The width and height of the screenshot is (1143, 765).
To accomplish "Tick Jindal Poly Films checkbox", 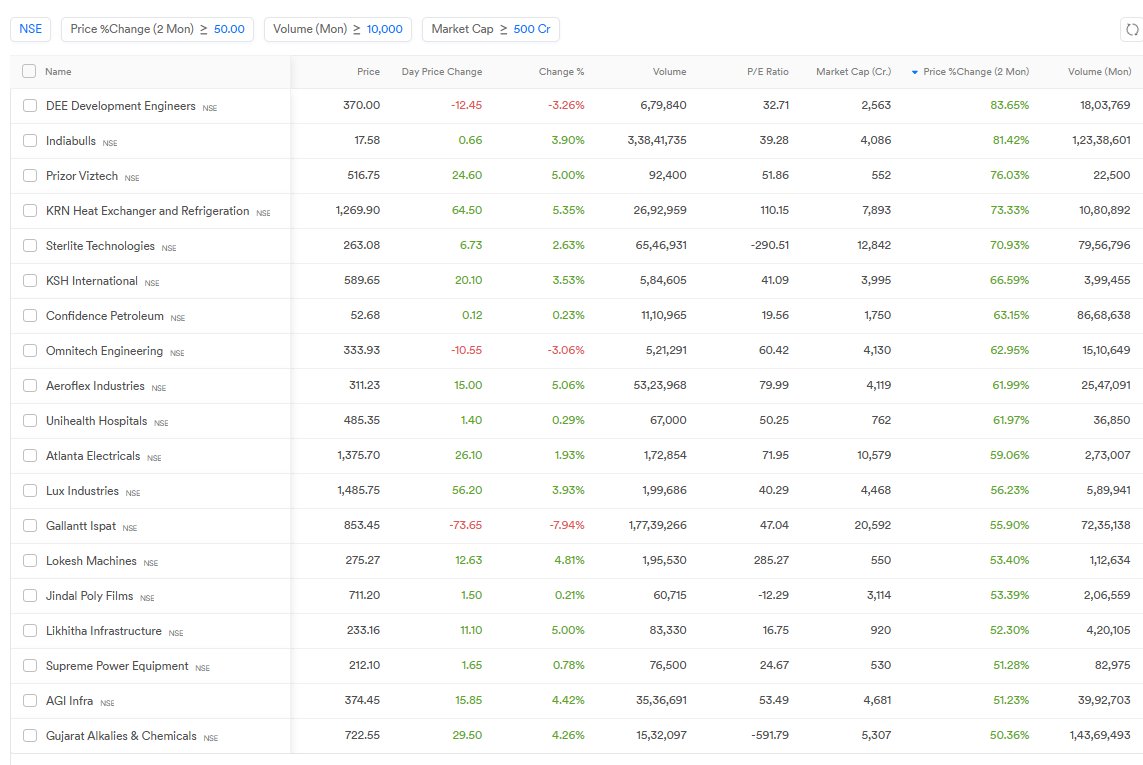I will (x=30, y=596).
